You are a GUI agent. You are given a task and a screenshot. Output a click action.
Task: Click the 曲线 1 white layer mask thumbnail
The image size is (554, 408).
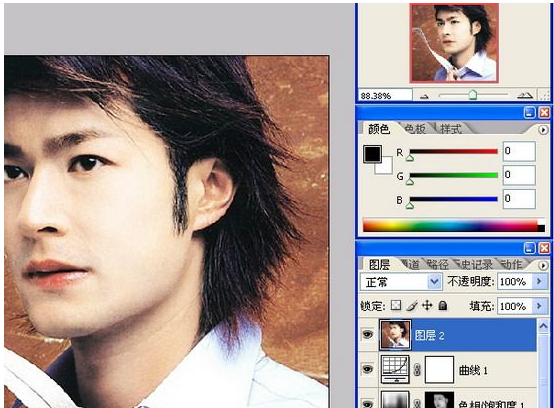439,369
